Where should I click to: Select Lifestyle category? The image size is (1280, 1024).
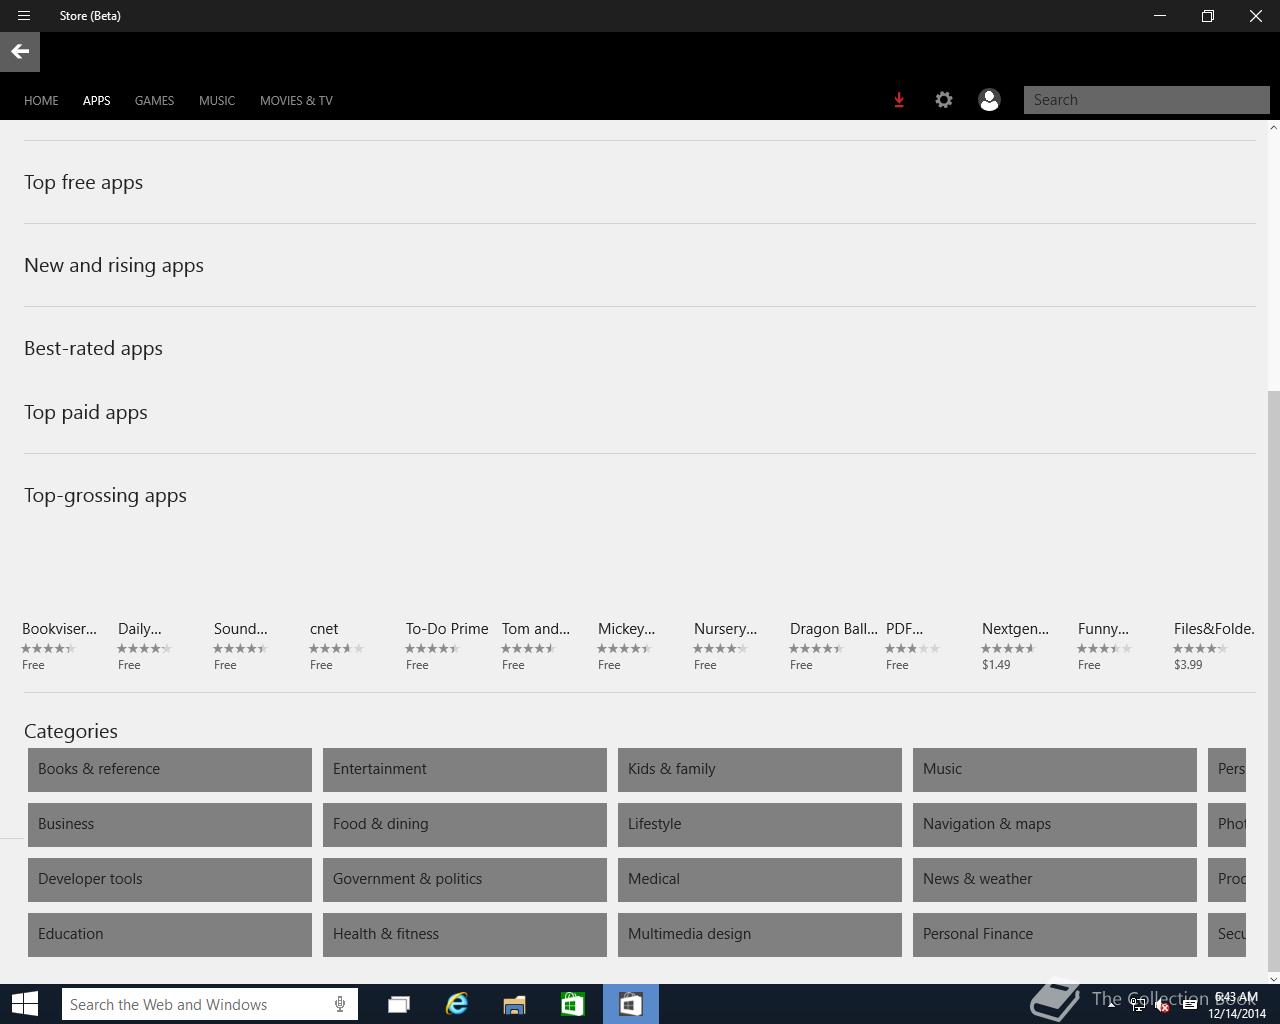click(760, 824)
